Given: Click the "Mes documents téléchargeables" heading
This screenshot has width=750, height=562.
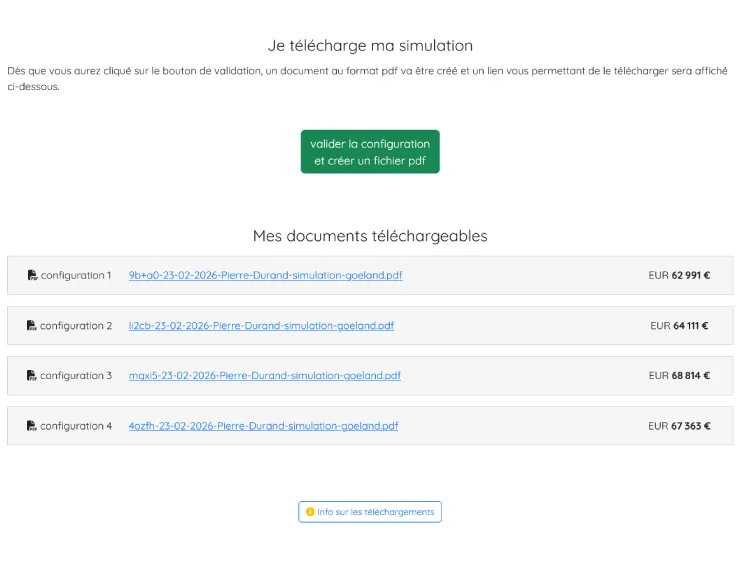Looking at the screenshot, I should pos(370,236).
